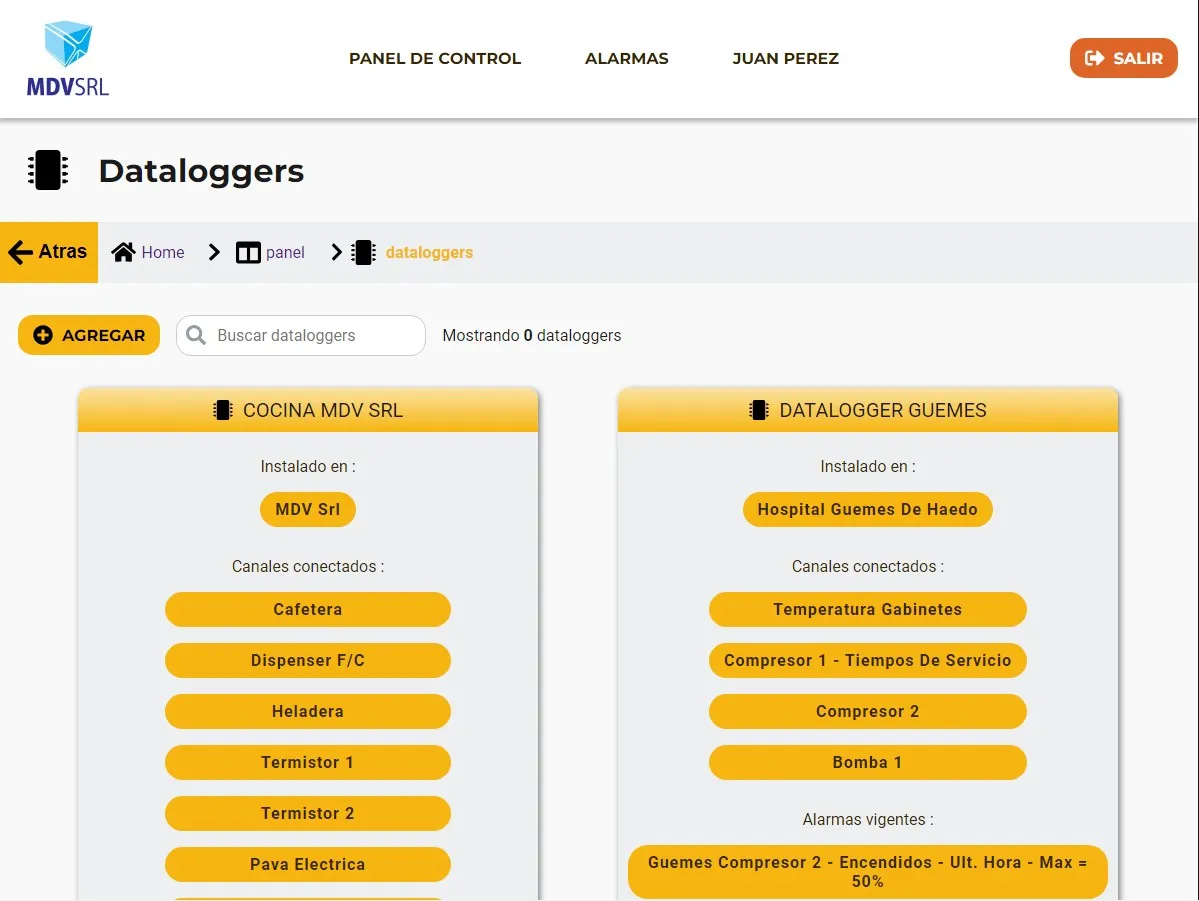This screenshot has width=1199, height=901.
Task: Click the magnifier icon in the search field
Action: [197, 335]
